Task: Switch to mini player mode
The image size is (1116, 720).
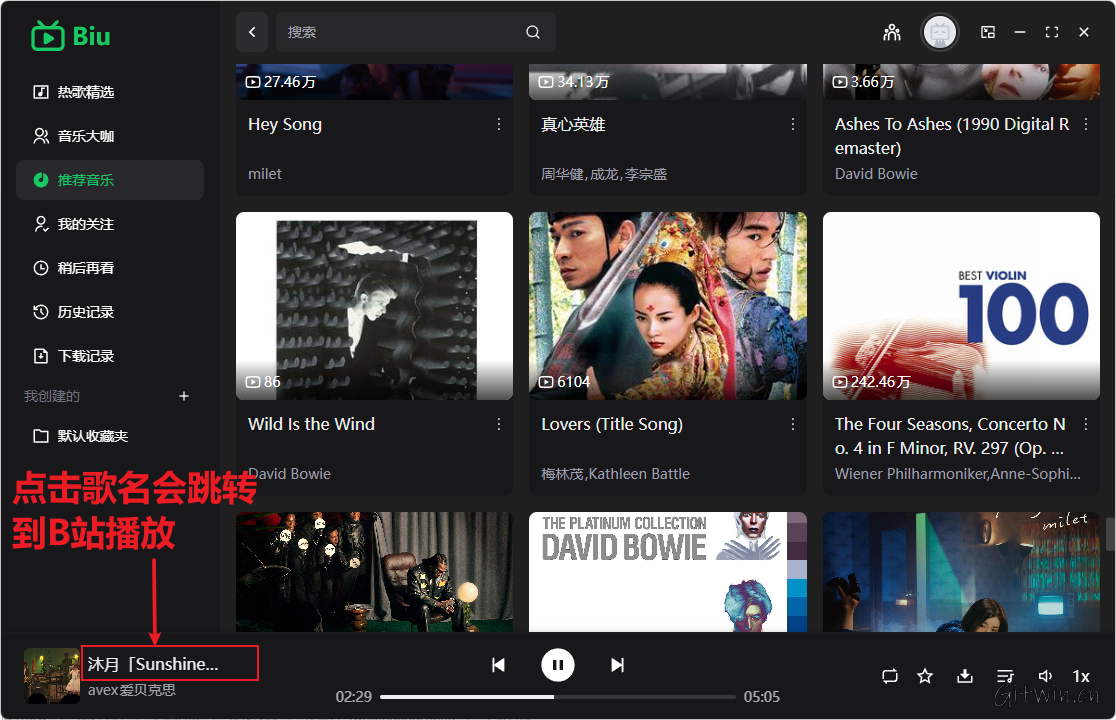Action: coord(988,32)
